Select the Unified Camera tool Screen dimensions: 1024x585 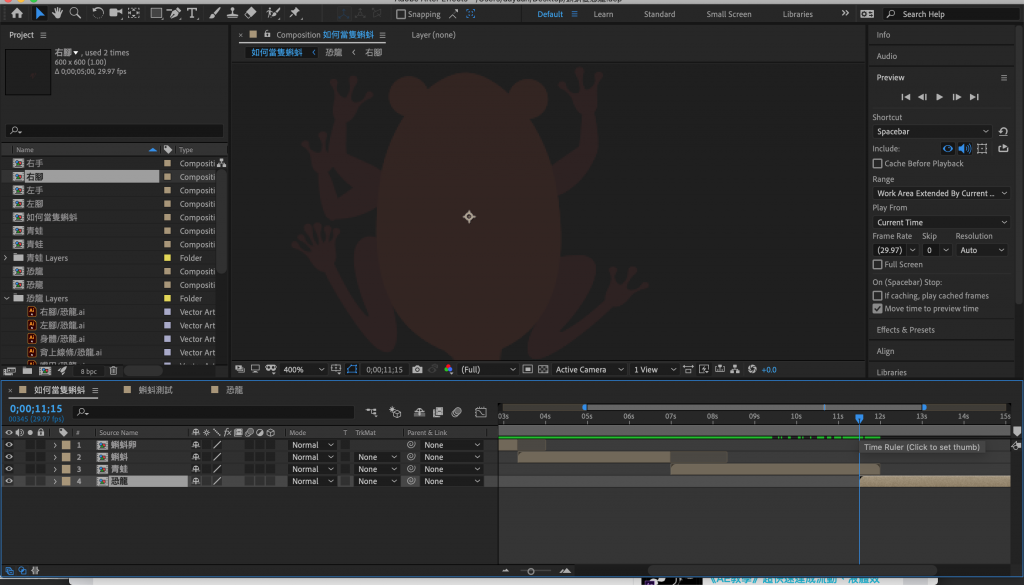pos(116,13)
